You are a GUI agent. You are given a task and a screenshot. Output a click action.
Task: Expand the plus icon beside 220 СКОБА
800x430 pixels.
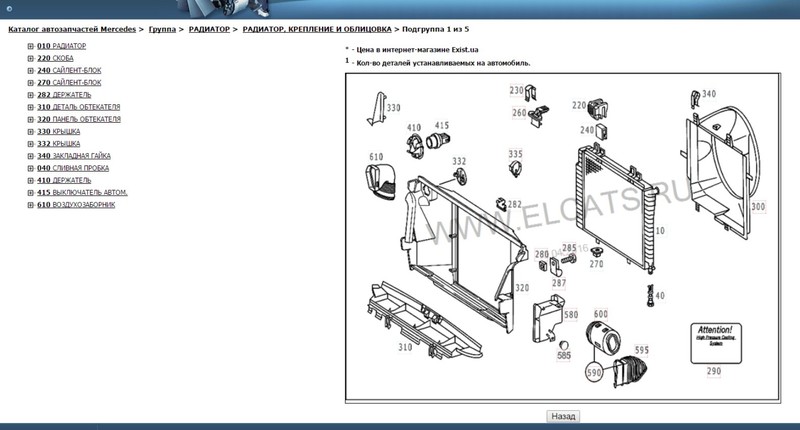[31, 59]
